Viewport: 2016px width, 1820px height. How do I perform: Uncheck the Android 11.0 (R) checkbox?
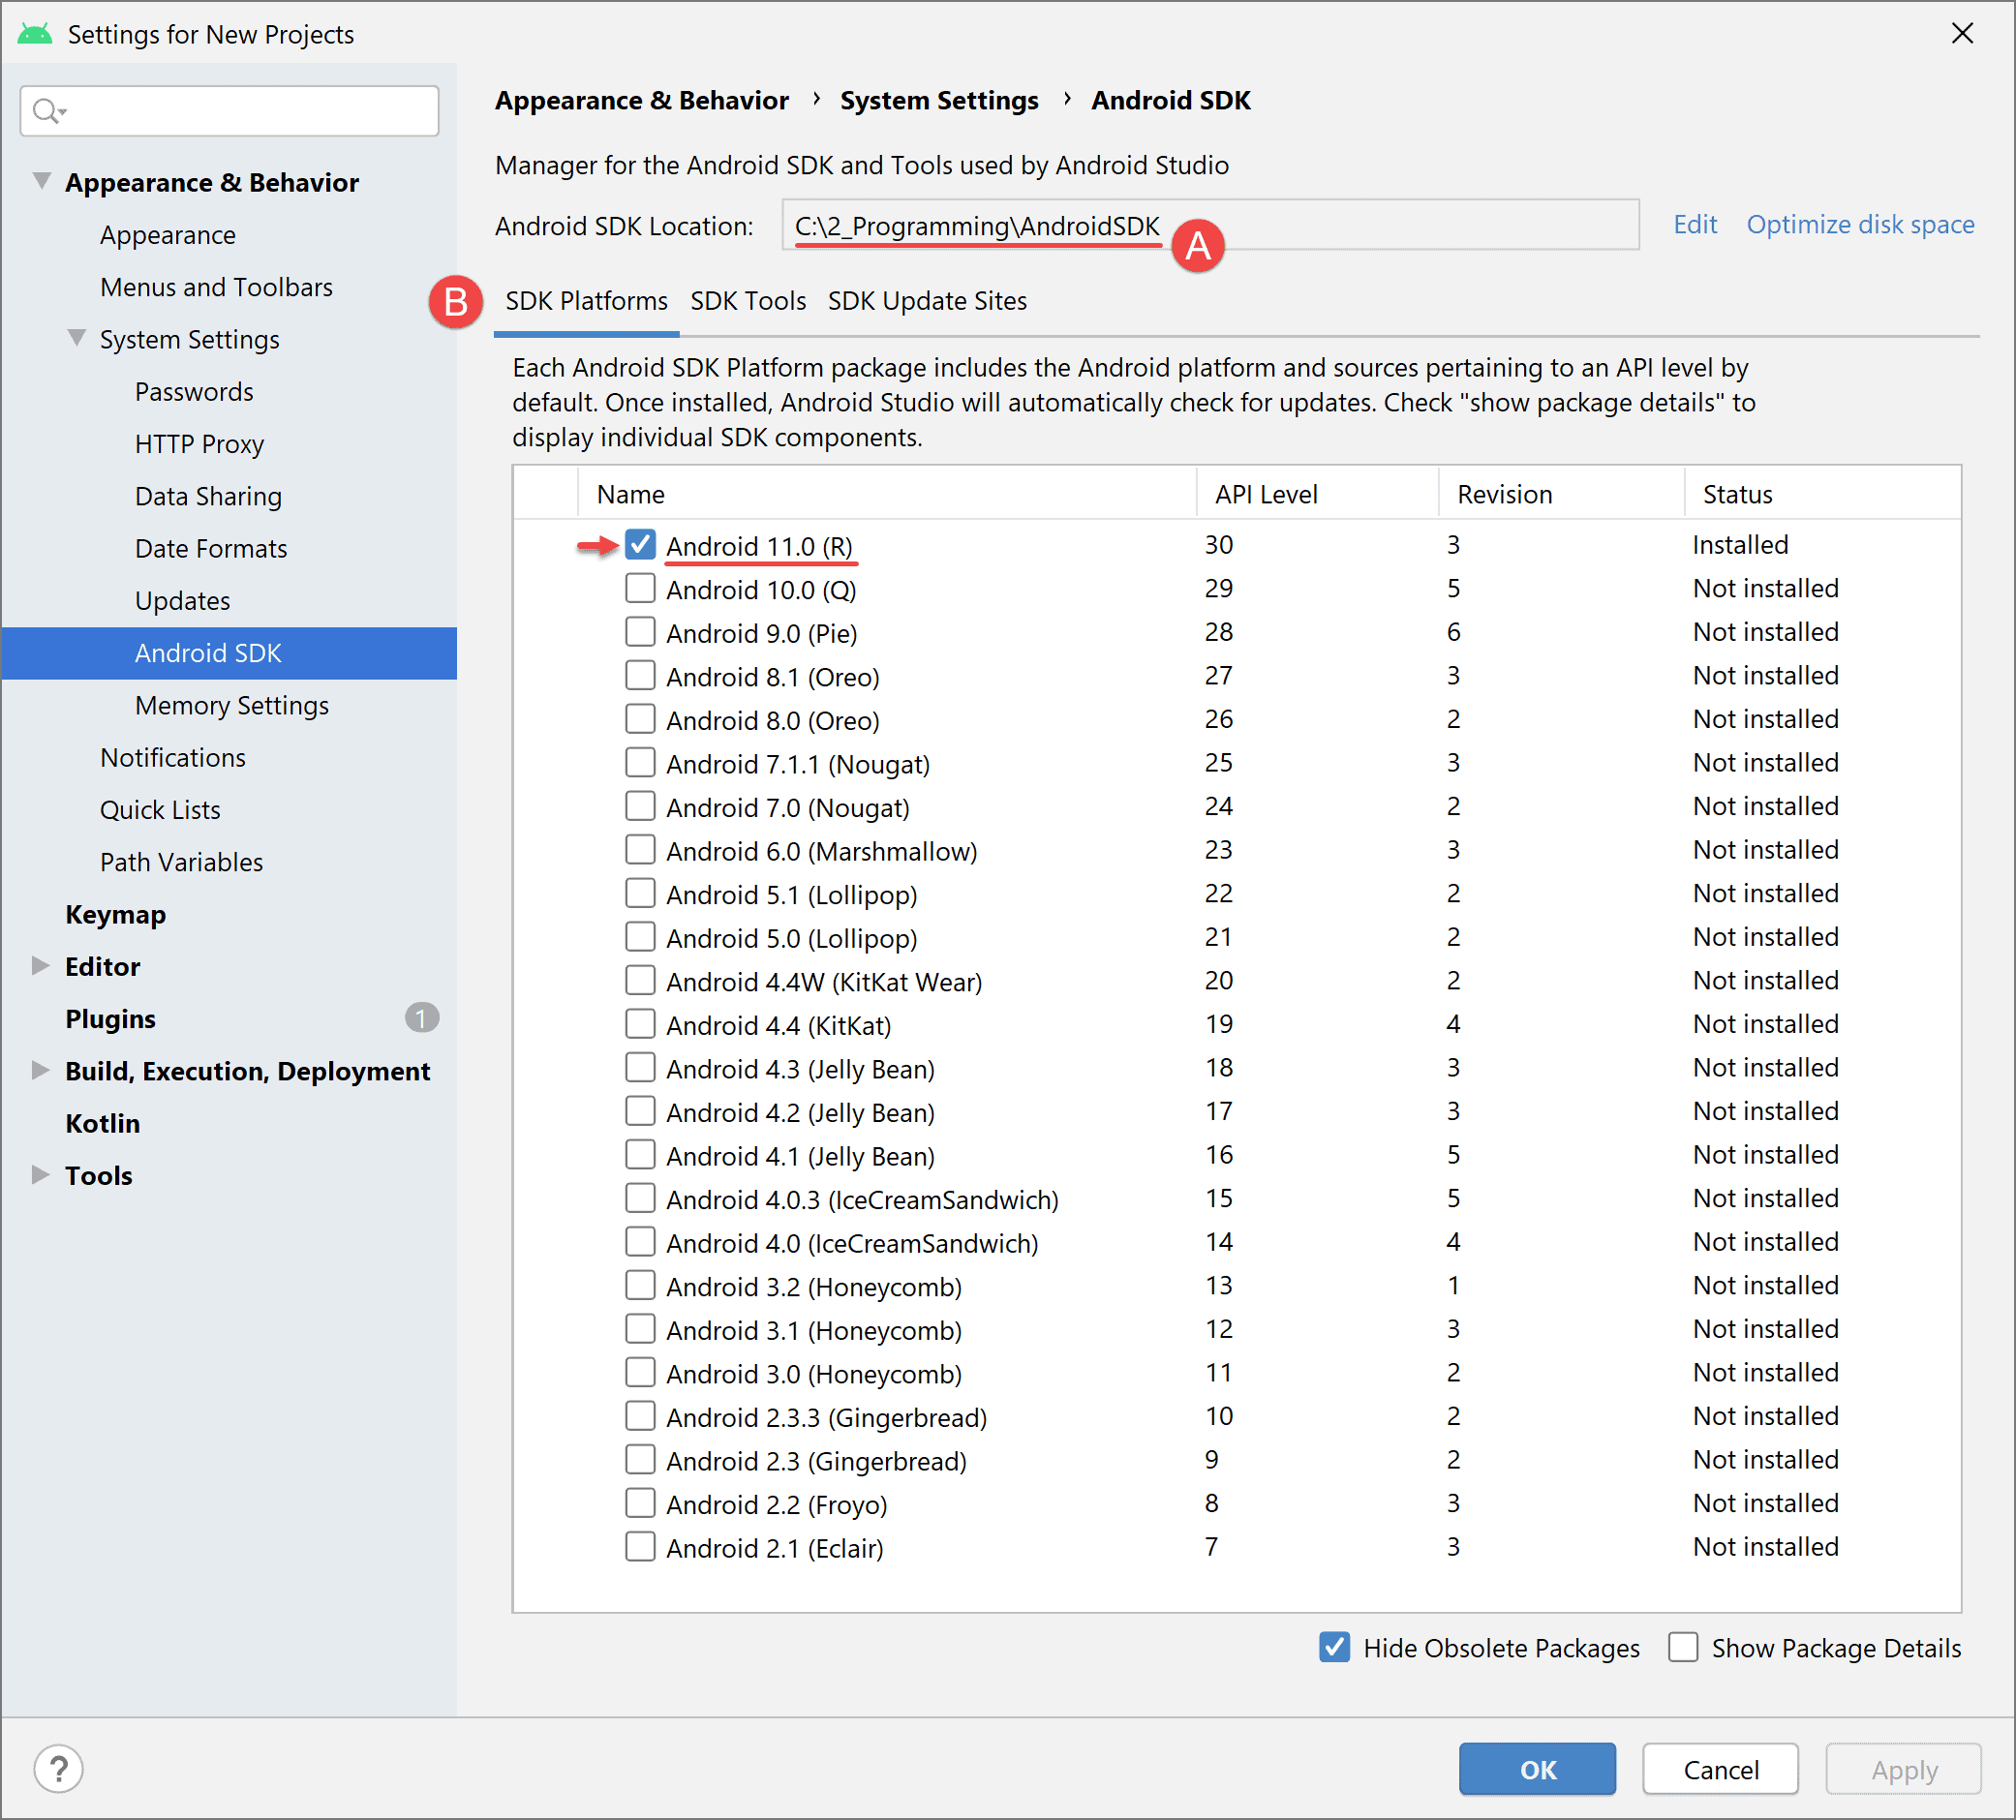click(x=640, y=545)
